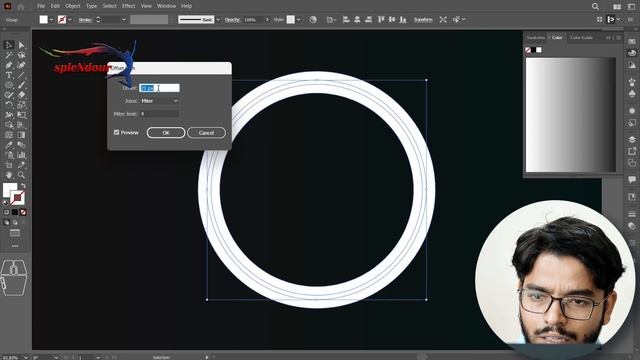This screenshot has width=640, height=360.
Task: Select the Hand tool
Action: (x=9, y=175)
